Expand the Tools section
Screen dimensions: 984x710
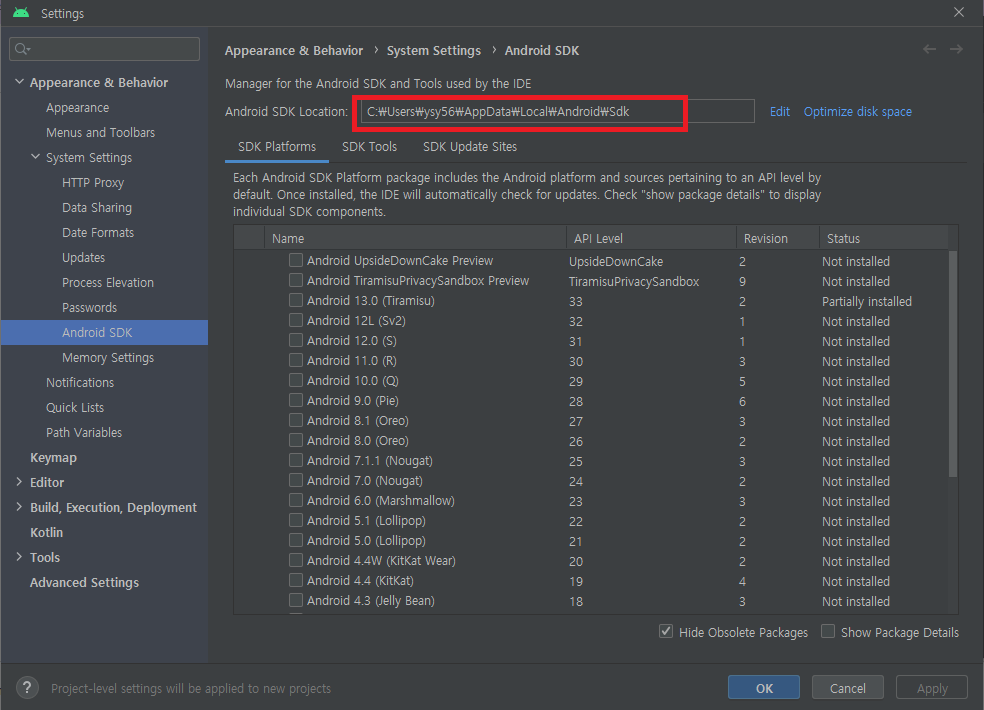coord(19,557)
